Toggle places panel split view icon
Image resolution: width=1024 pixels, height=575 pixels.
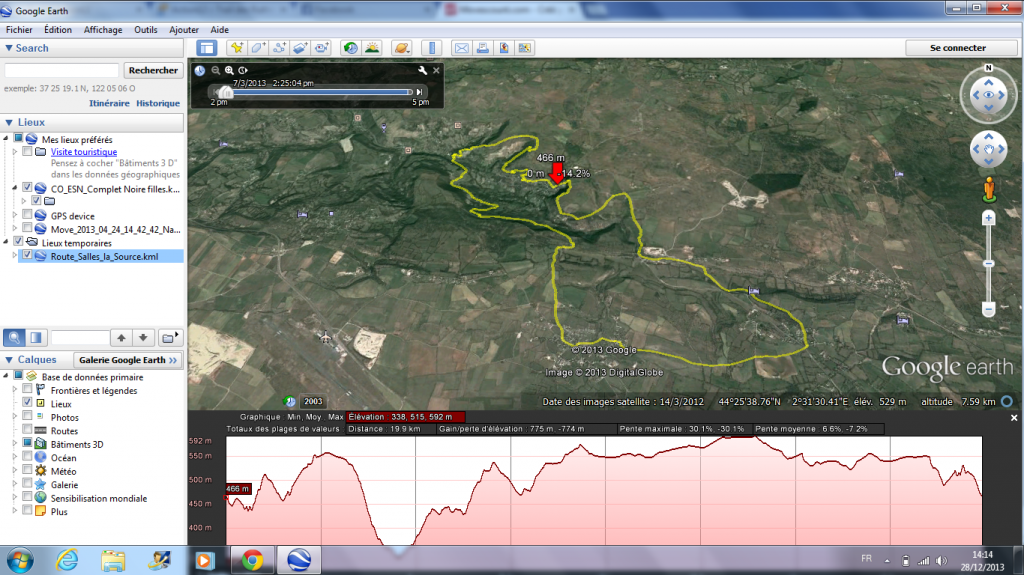[x=36, y=337]
